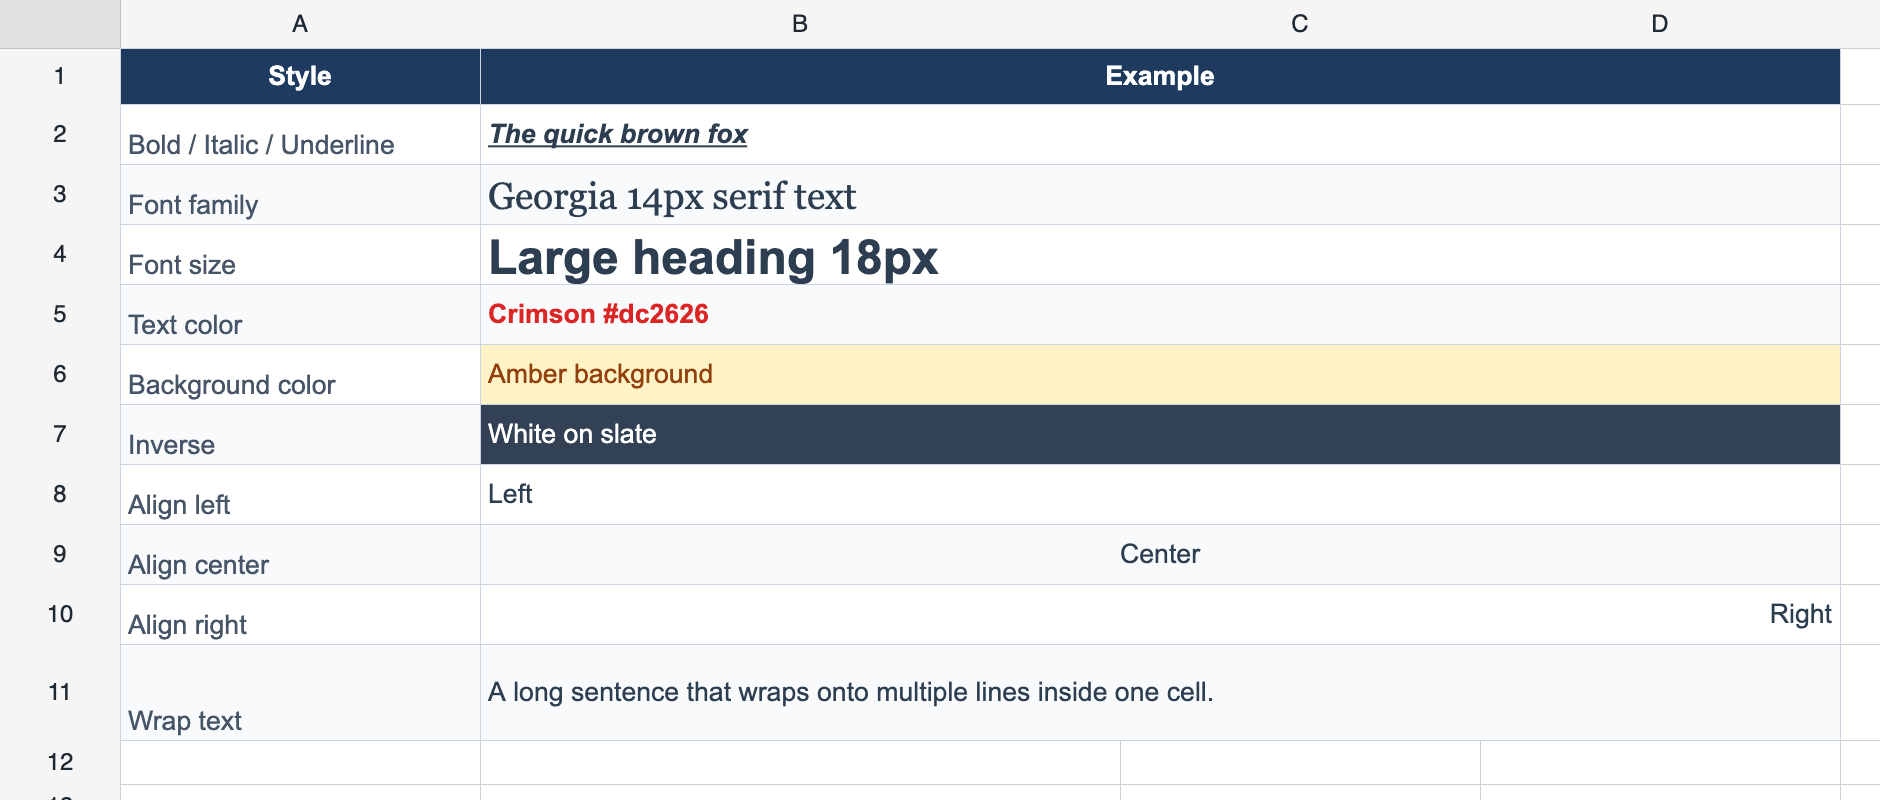Select row 1 header
This screenshot has height=800, width=1880.
tap(60, 76)
